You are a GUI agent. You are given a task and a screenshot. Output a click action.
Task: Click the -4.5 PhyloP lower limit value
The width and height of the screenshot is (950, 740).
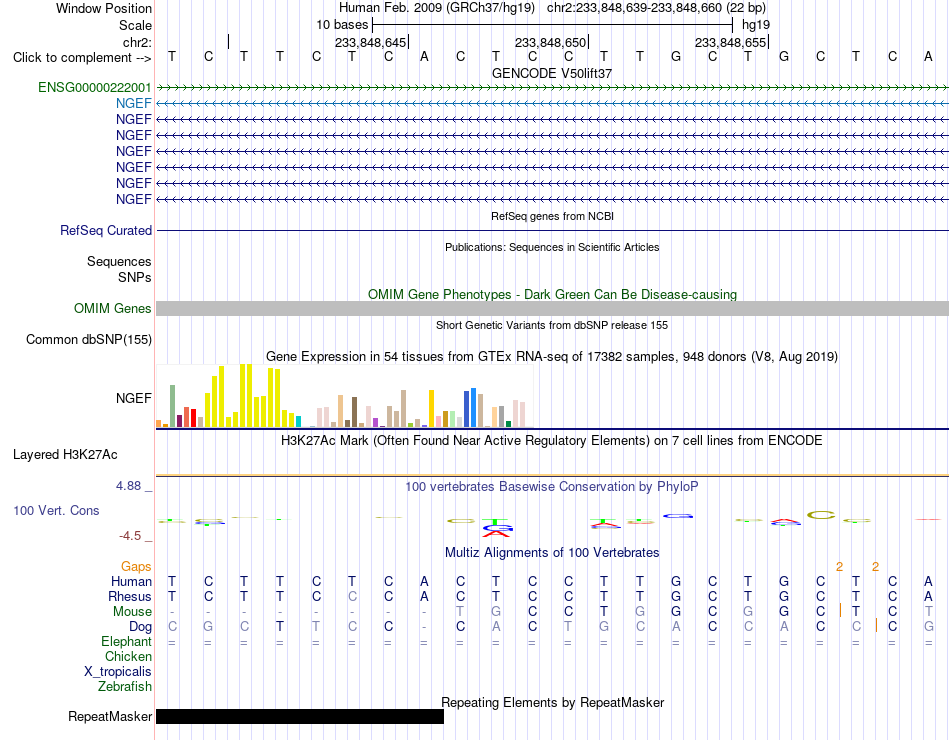coord(130,536)
